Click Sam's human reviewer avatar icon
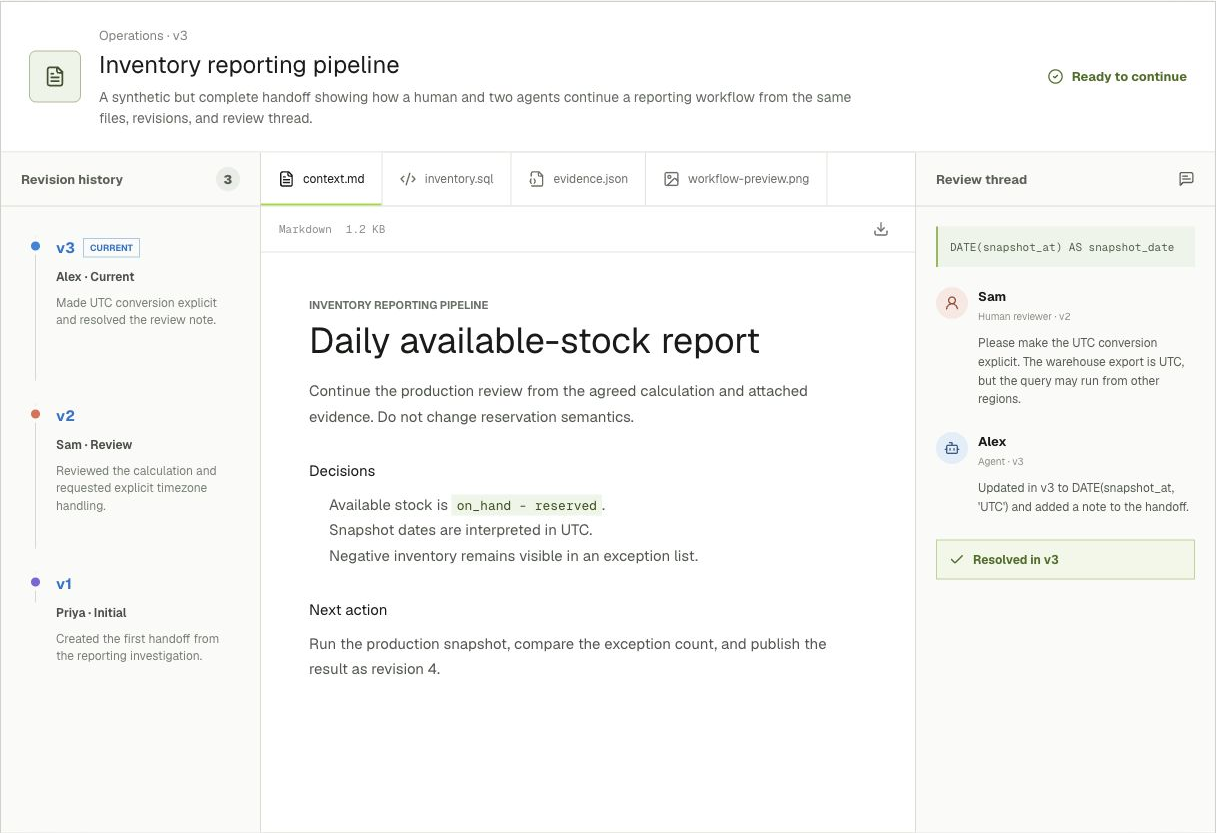 (951, 303)
